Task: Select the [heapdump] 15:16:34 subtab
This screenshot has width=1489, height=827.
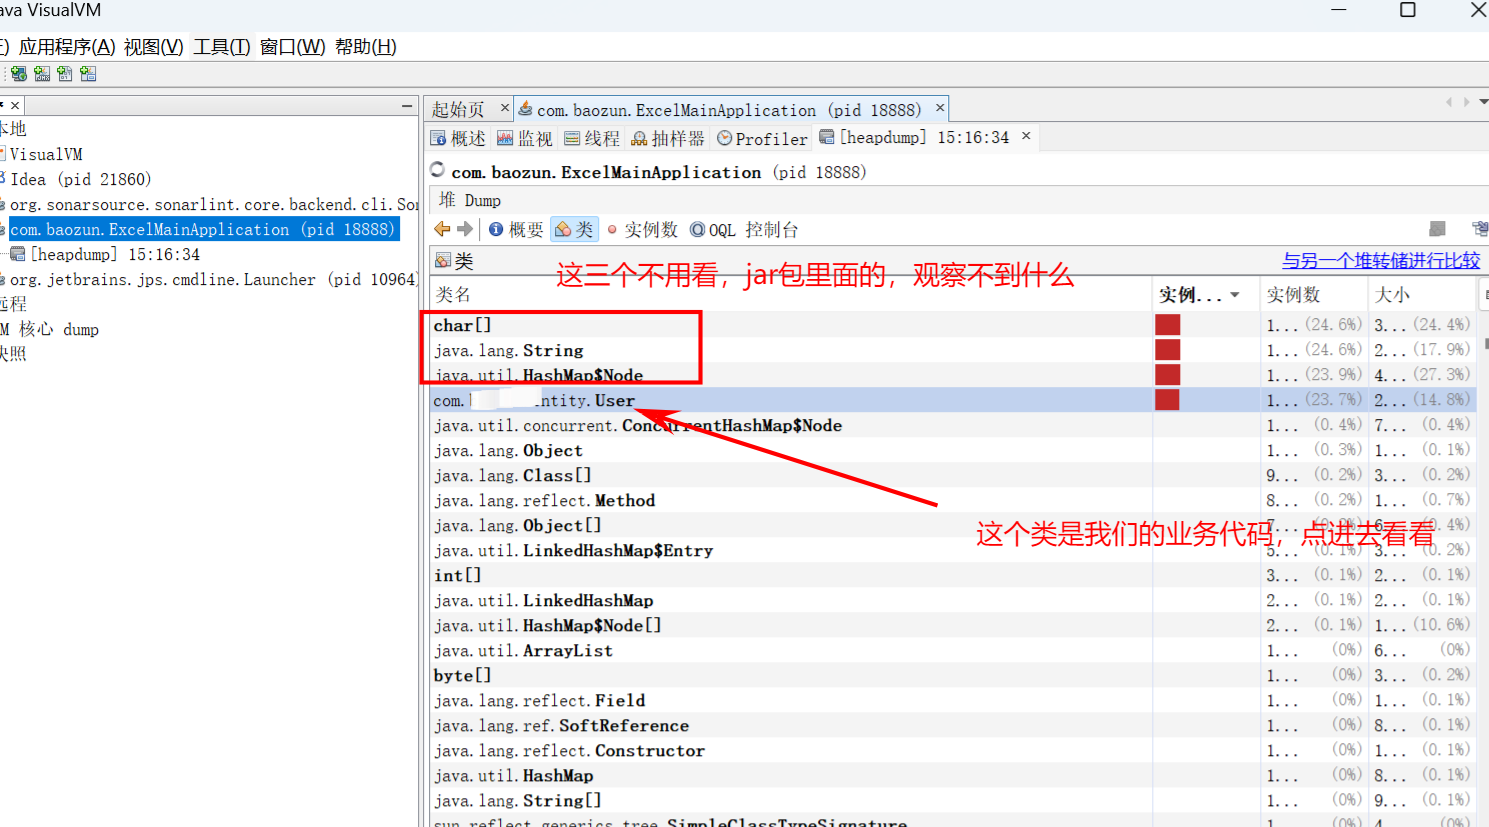Action: point(914,137)
